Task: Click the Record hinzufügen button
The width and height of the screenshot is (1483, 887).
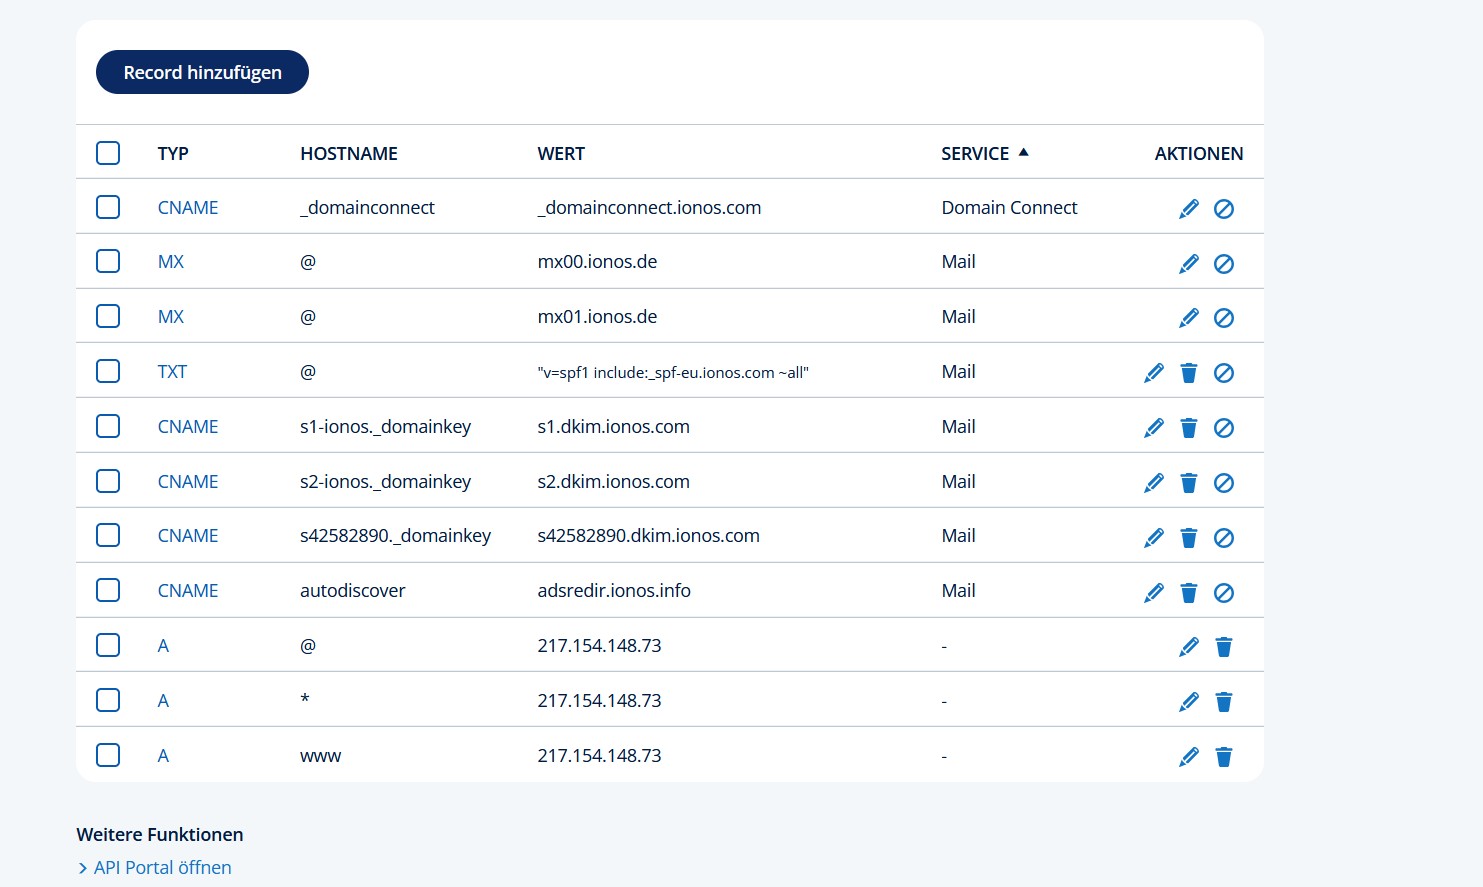Action: 202,72
